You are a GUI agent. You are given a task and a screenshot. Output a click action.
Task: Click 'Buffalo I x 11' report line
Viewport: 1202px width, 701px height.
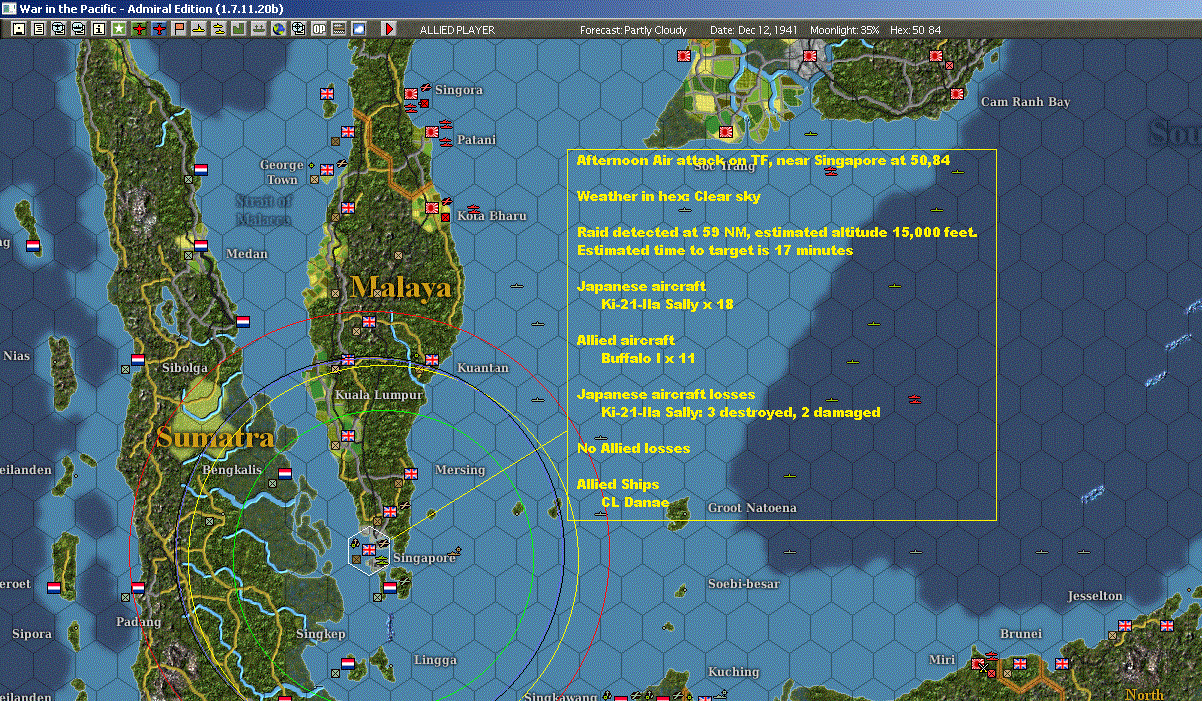tap(647, 358)
